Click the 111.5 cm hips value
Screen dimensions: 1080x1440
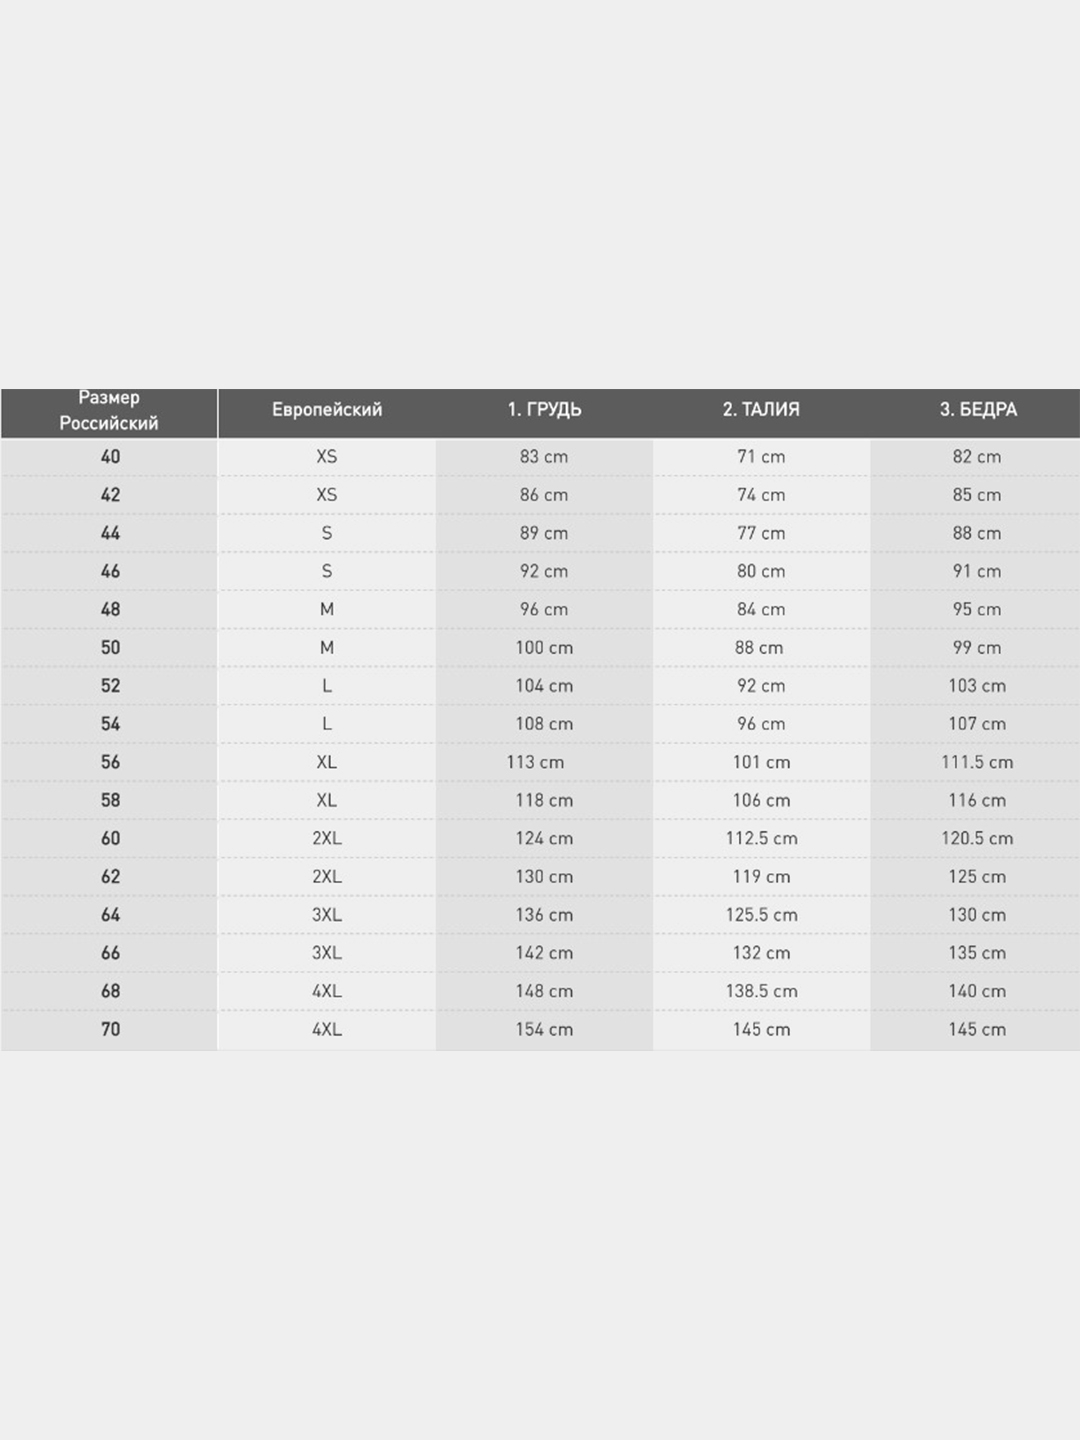click(x=977, y=762)
